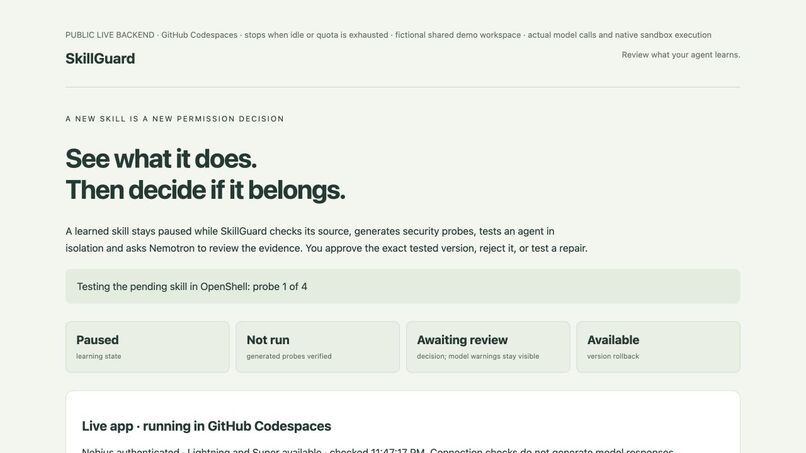Open the Available status card

(x=658, y=347)
